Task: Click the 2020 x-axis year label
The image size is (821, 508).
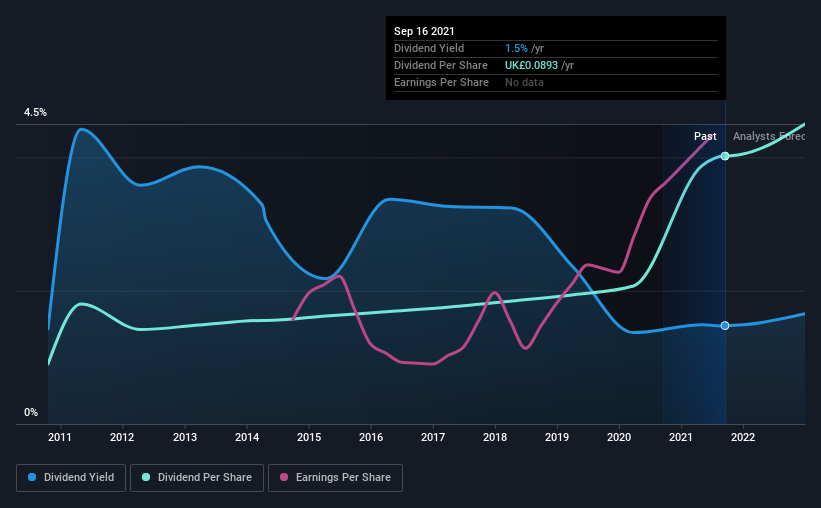Action: click(619, 437)
